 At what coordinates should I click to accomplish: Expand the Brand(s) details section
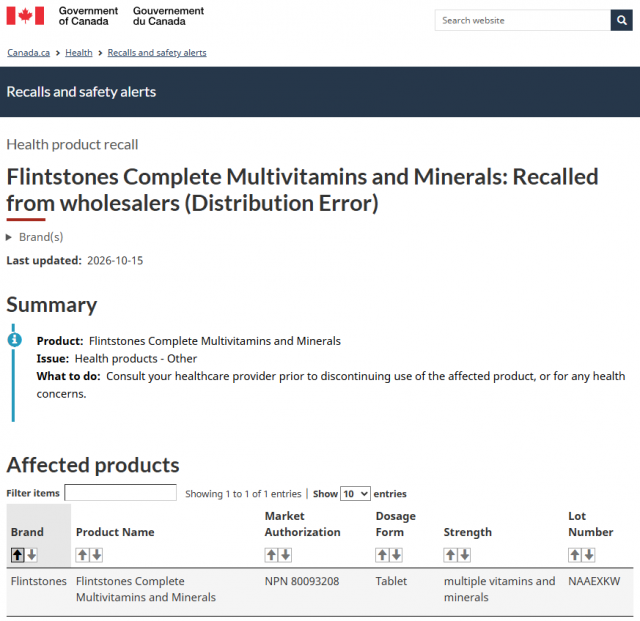click(x=35, y=237)
